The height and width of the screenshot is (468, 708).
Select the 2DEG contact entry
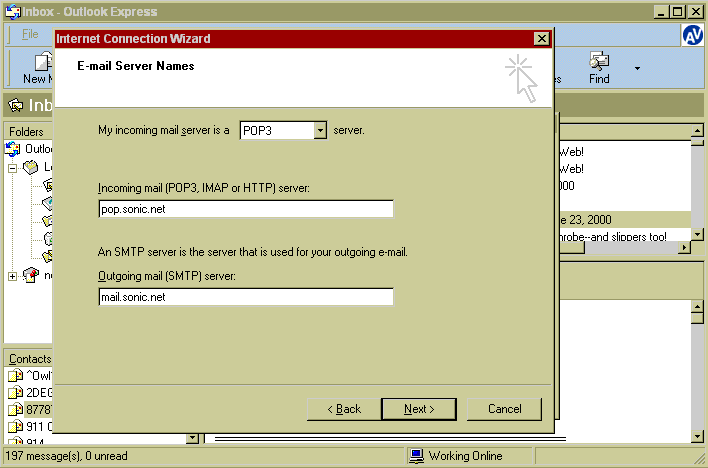30,392
